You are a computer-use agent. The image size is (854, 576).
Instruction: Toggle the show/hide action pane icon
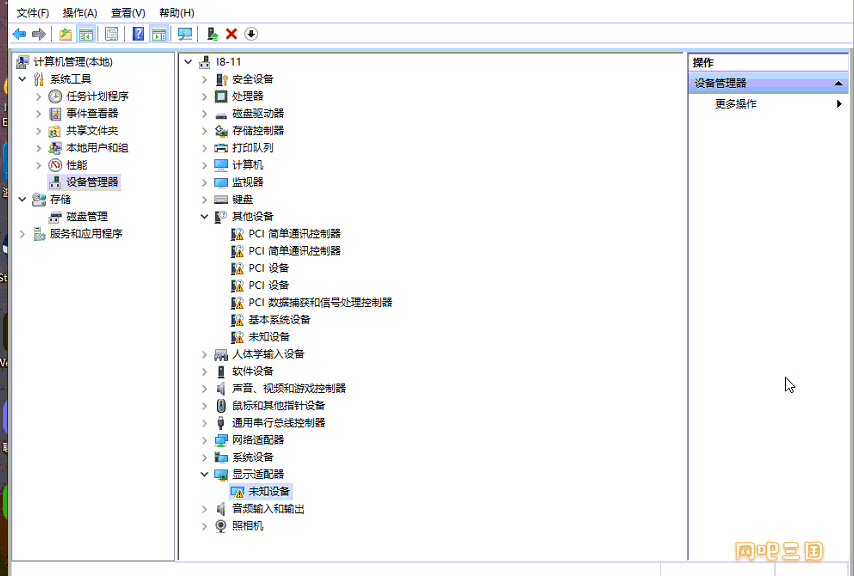point(159,34)
